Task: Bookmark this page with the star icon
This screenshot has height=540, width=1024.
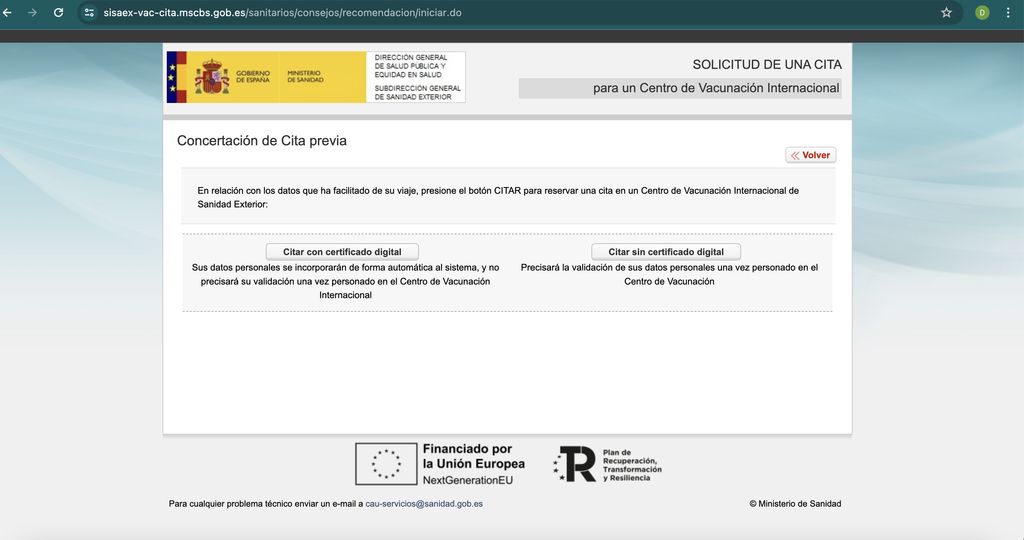Action: (946, 12)
